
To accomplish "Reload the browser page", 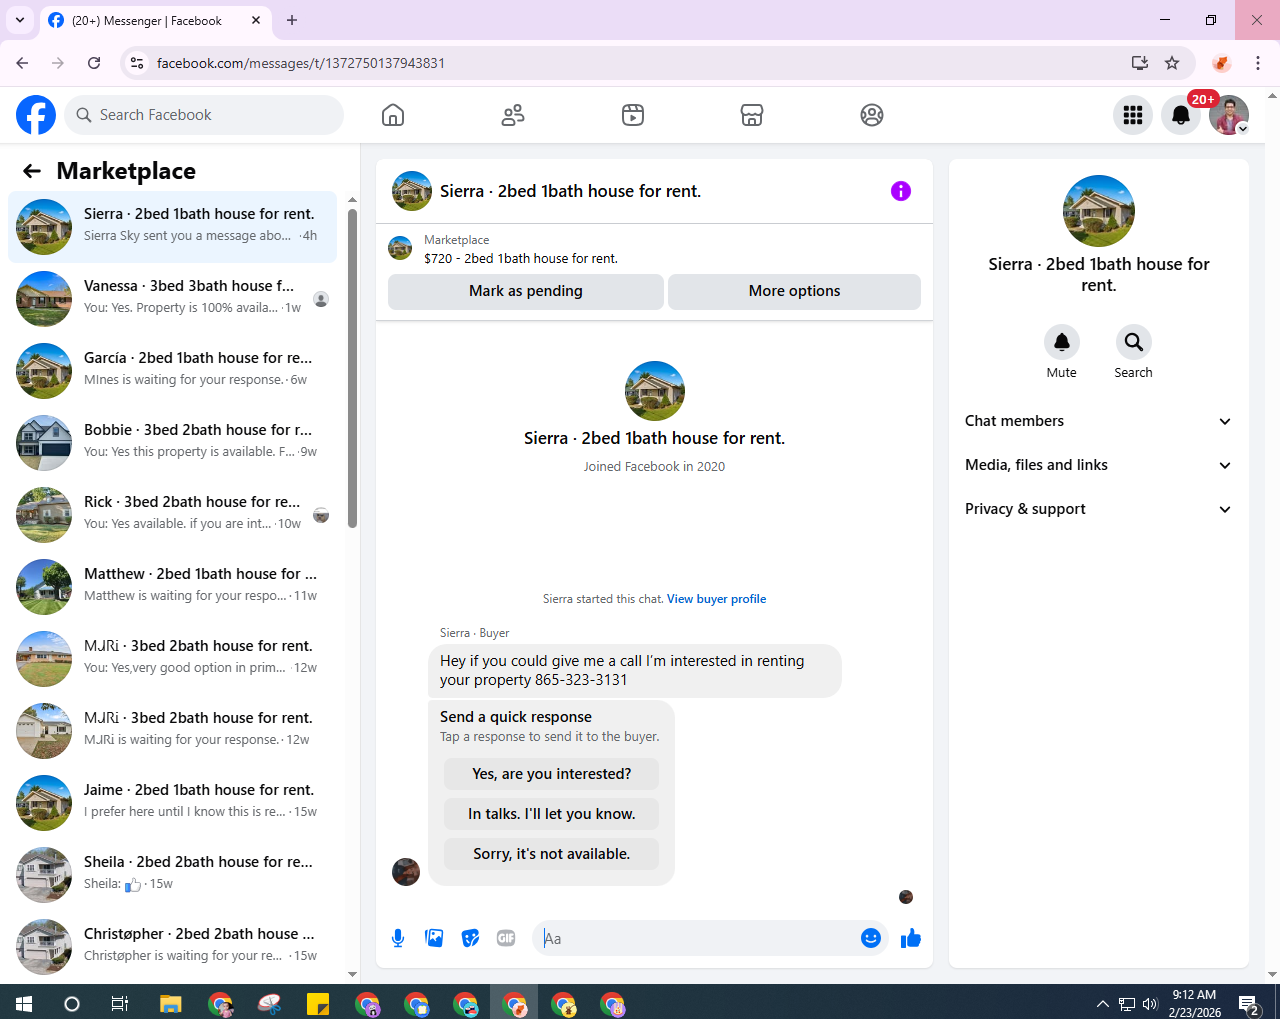I will coord(94,63).
